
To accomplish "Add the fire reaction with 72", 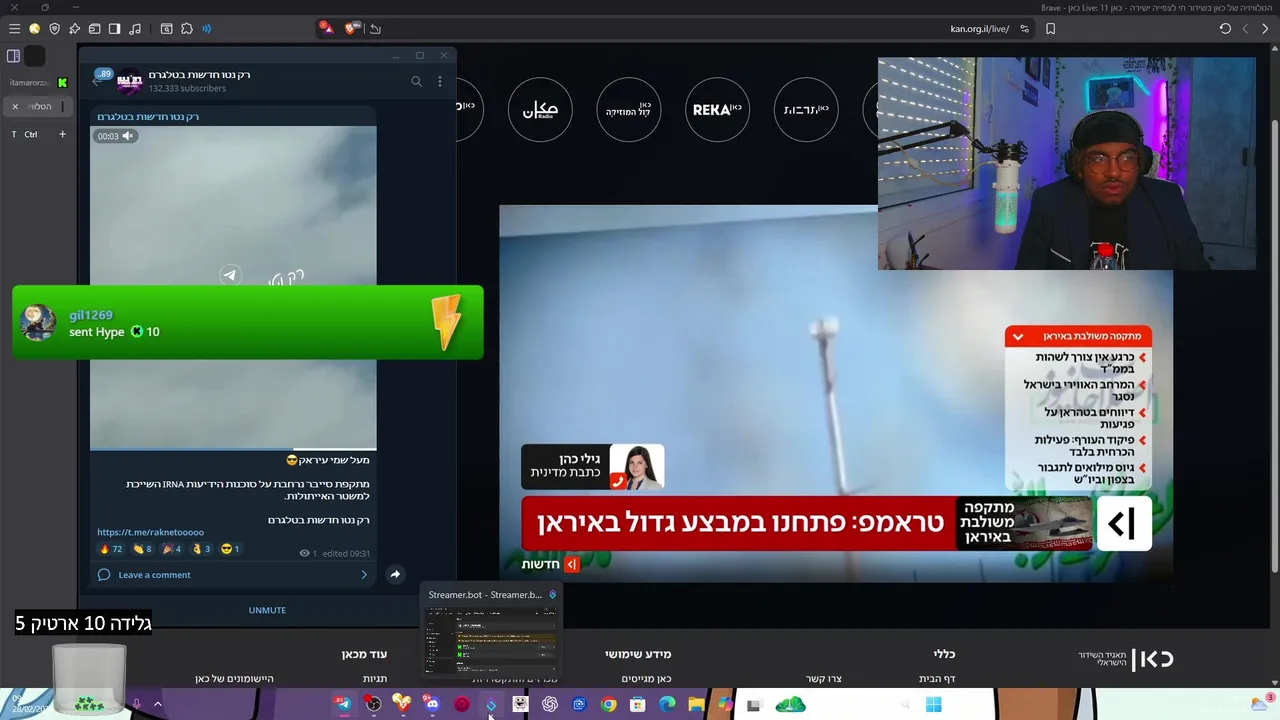I will tap(110, 549).
